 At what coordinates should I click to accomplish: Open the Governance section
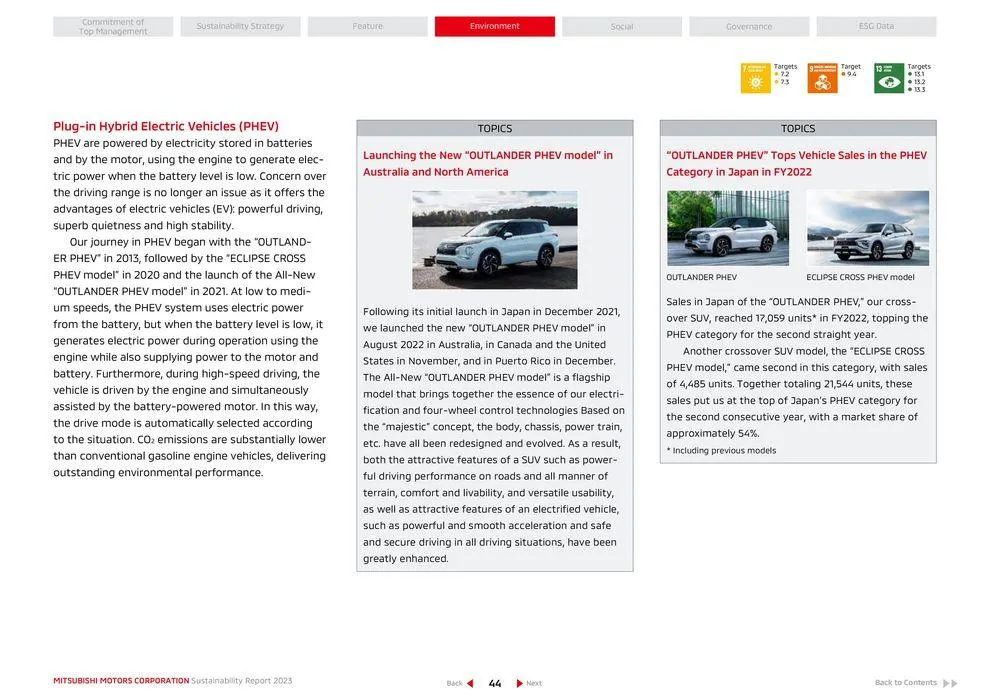750,26
